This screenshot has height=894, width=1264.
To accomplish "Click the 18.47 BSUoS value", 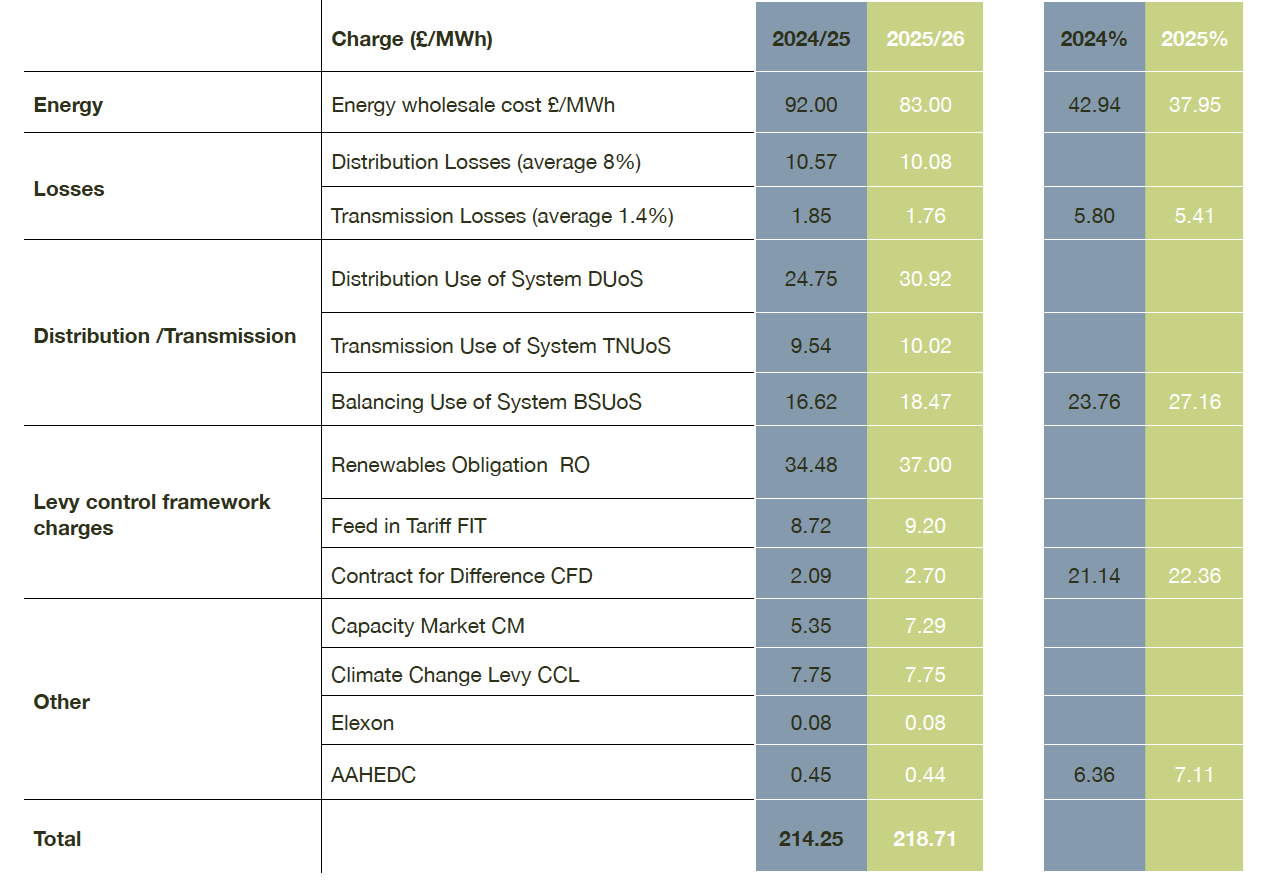I will 925,402.
